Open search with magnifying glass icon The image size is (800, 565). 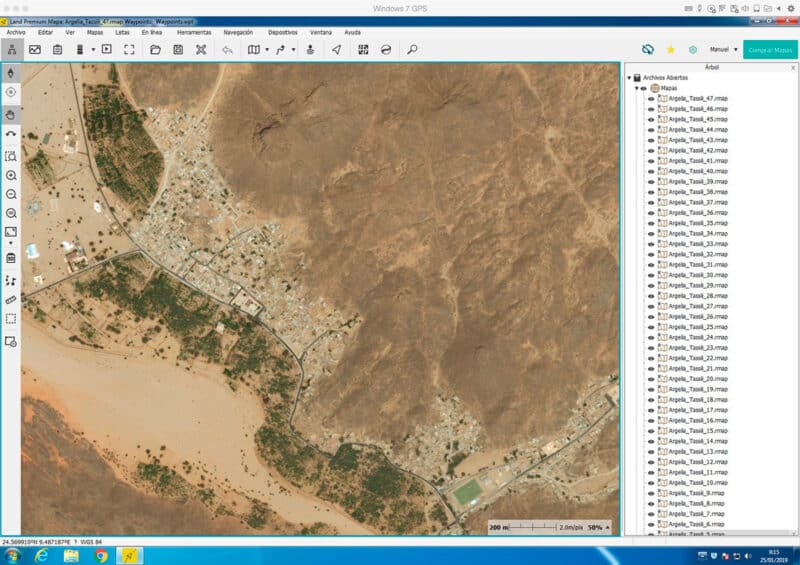[412, 50]
